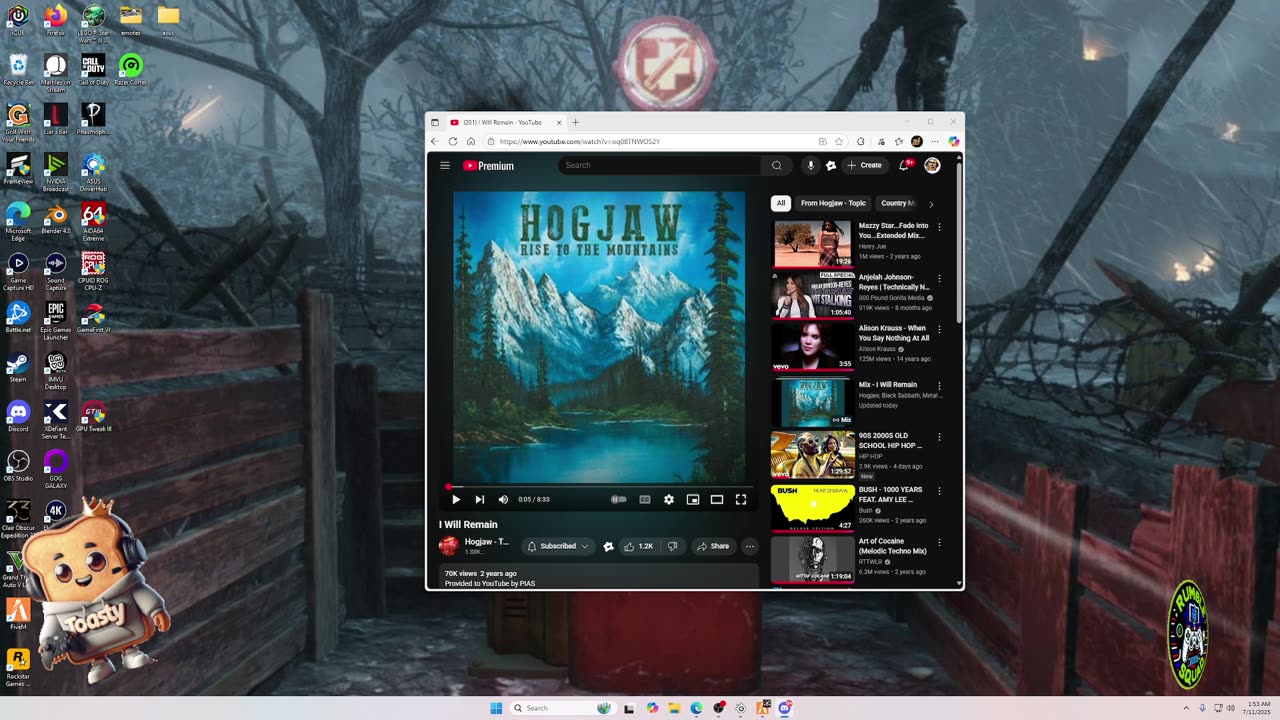Open options for the Alison Krauss video

(939, 329)
